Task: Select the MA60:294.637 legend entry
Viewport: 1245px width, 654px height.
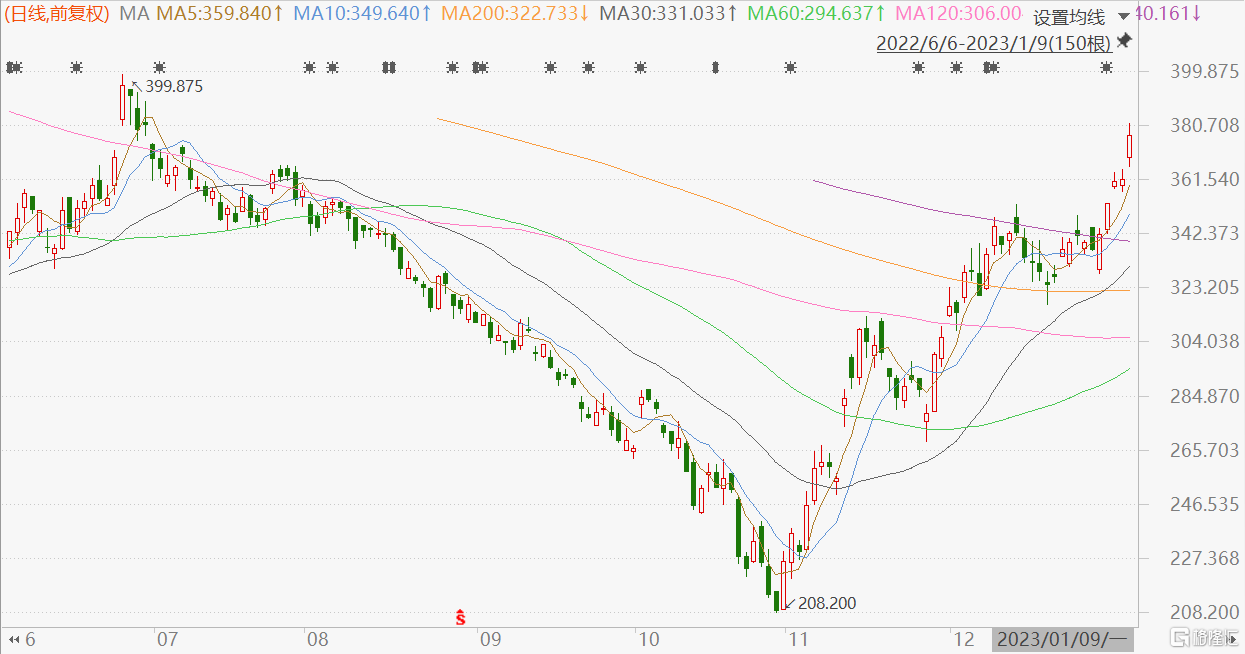Action: coord(817,14)
